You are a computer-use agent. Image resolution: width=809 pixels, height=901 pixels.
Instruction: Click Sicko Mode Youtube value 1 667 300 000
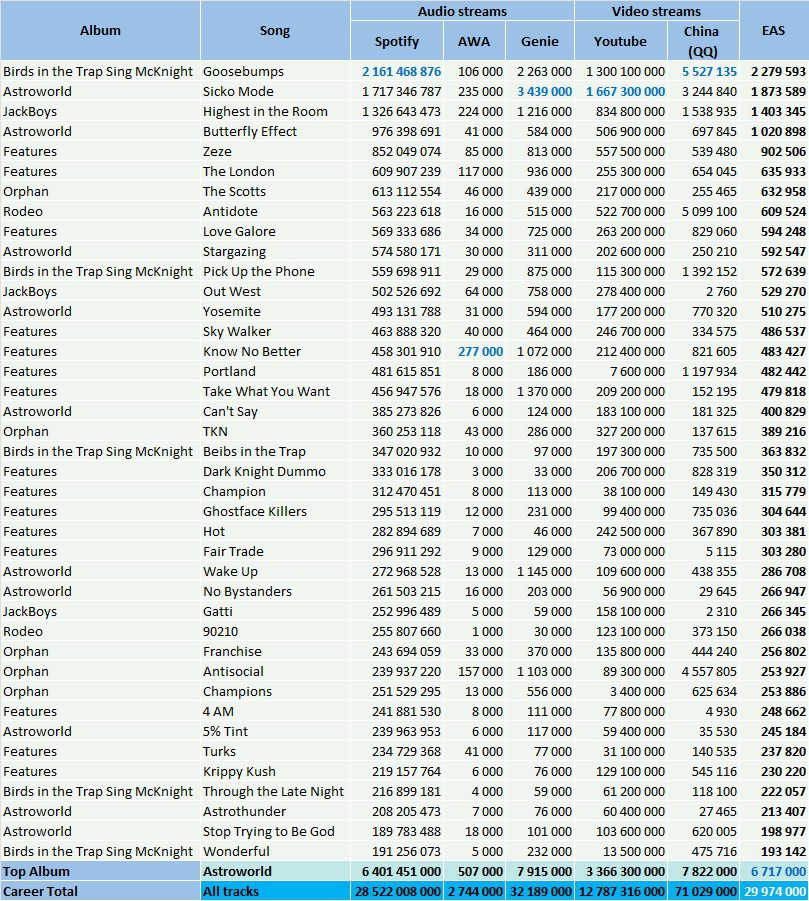tap(625, 91)
